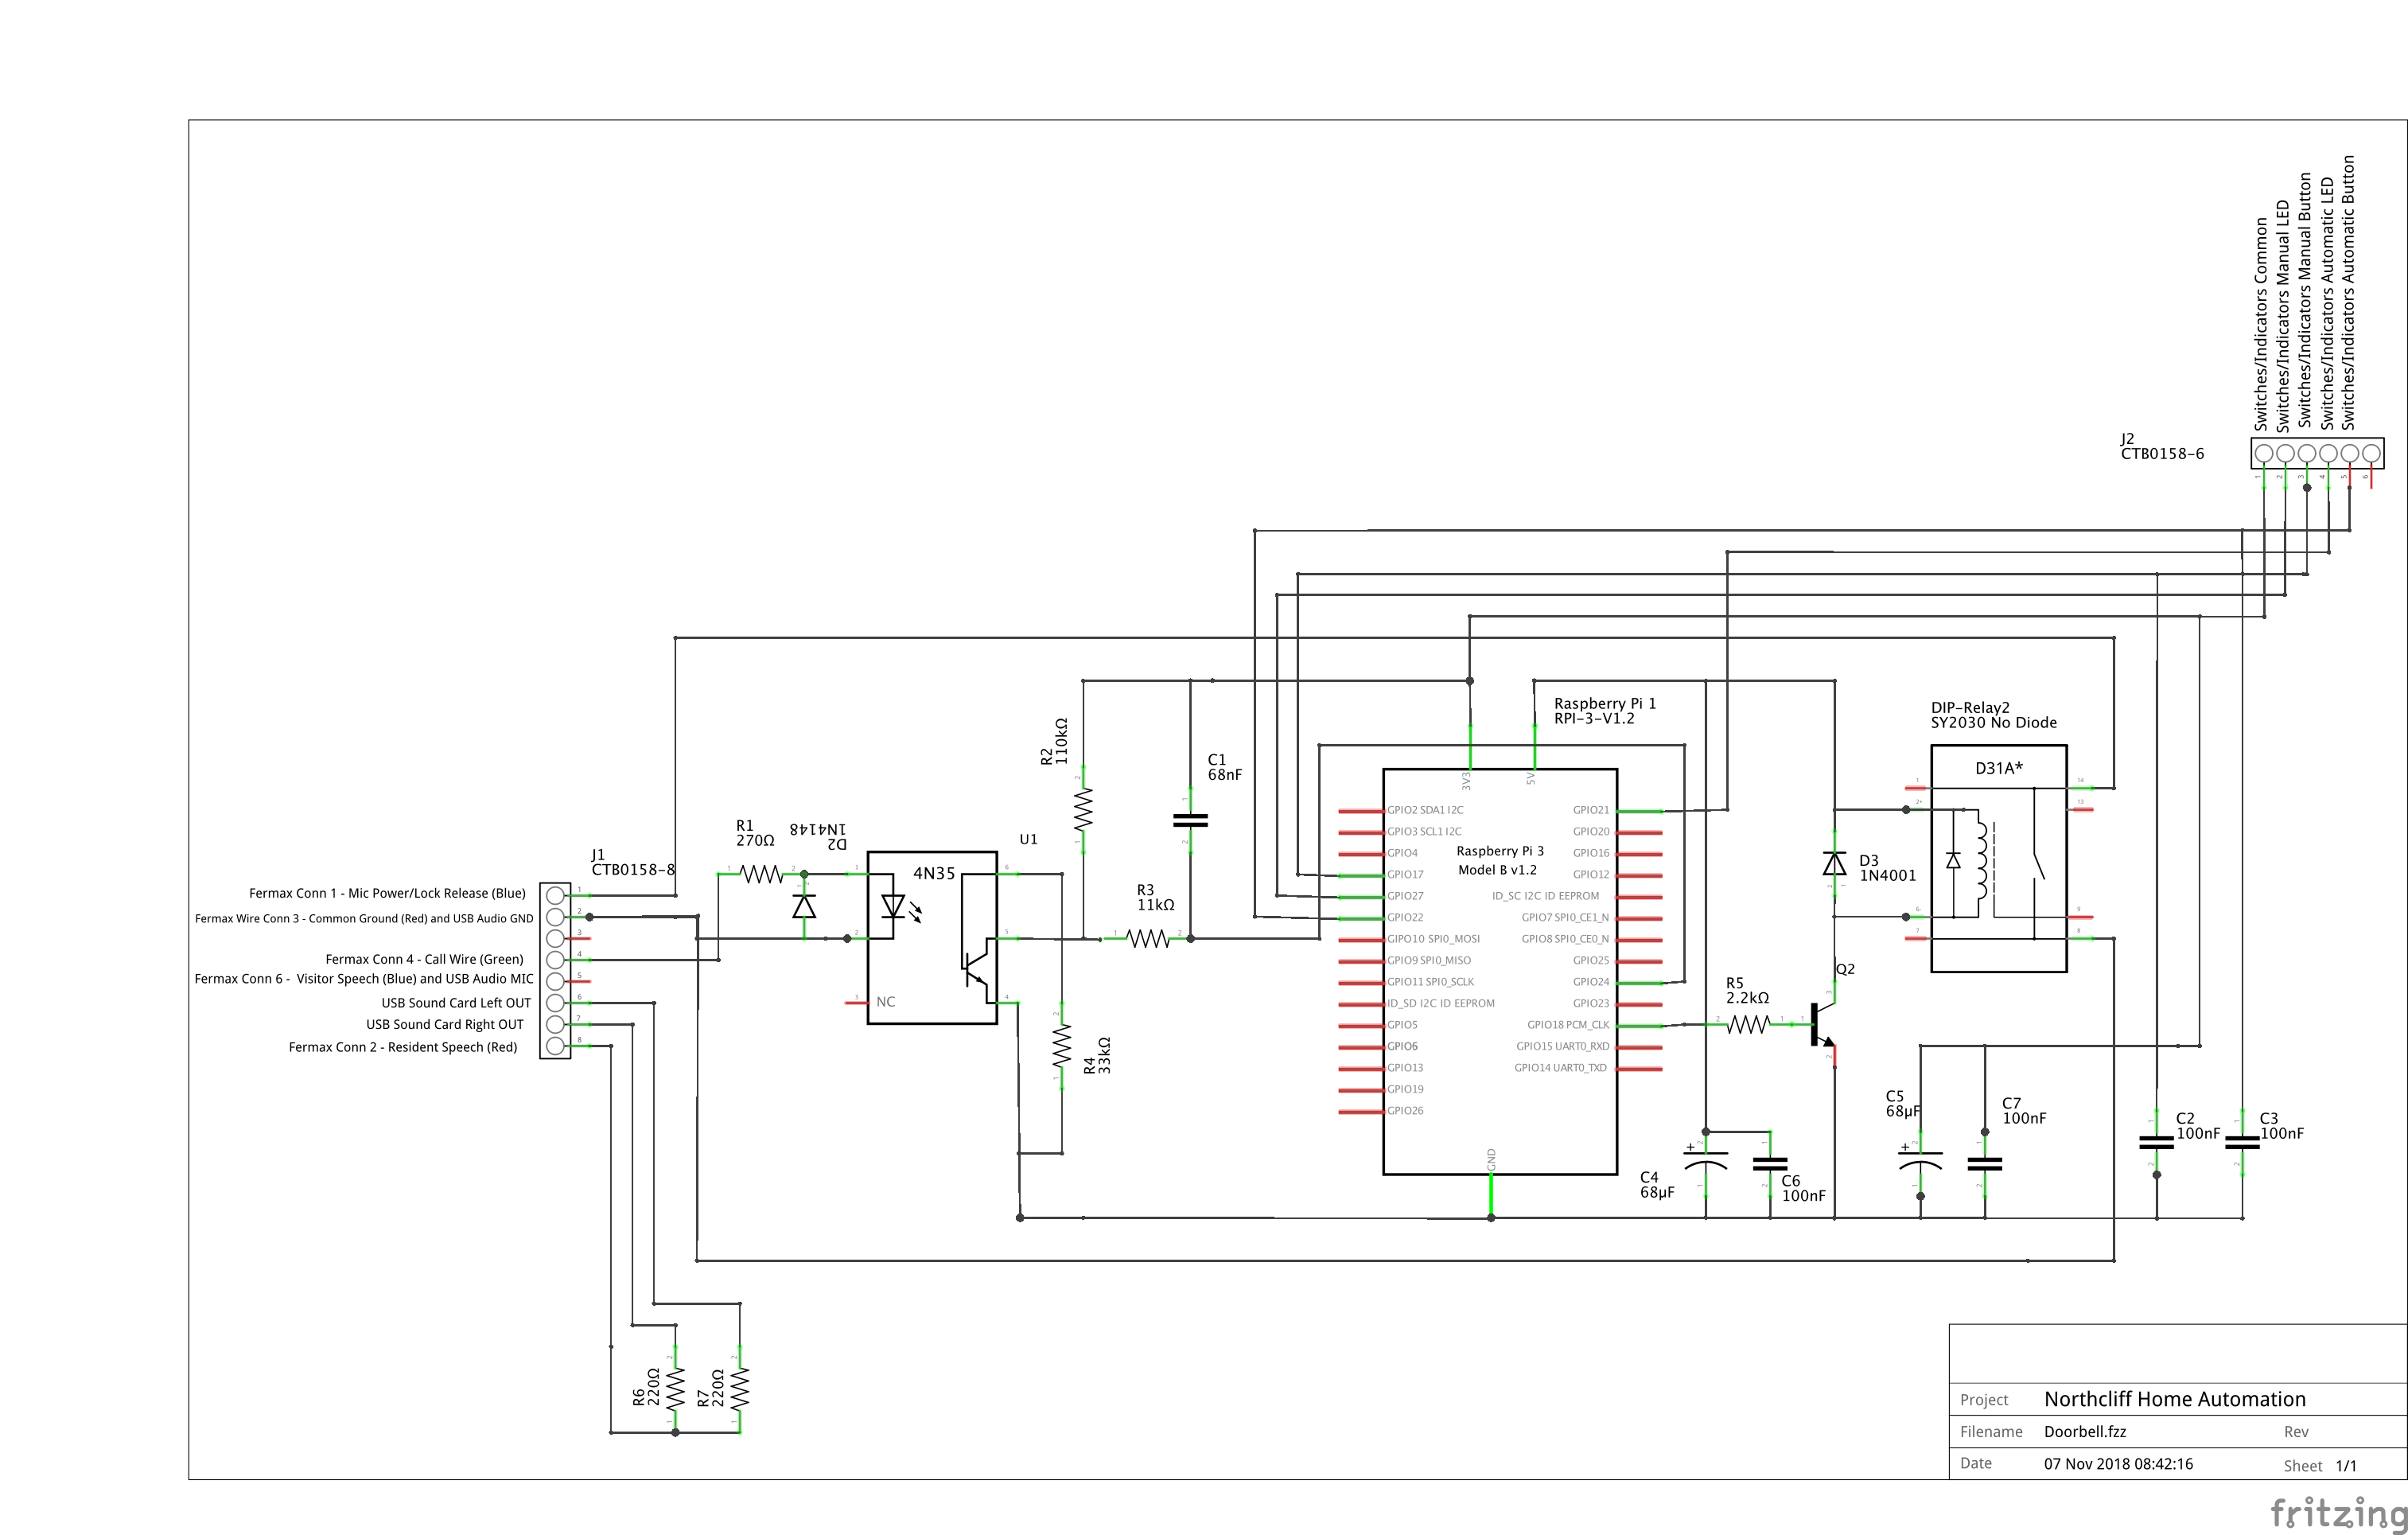Click the 'Fermax Conn 2 - Resident Speech (Red)' label
2408x1535 pixels.
403,1047
